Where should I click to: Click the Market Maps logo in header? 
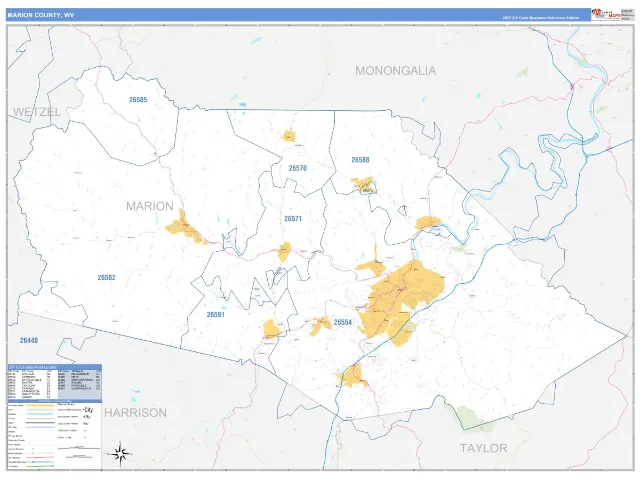(x=606, y=14)
